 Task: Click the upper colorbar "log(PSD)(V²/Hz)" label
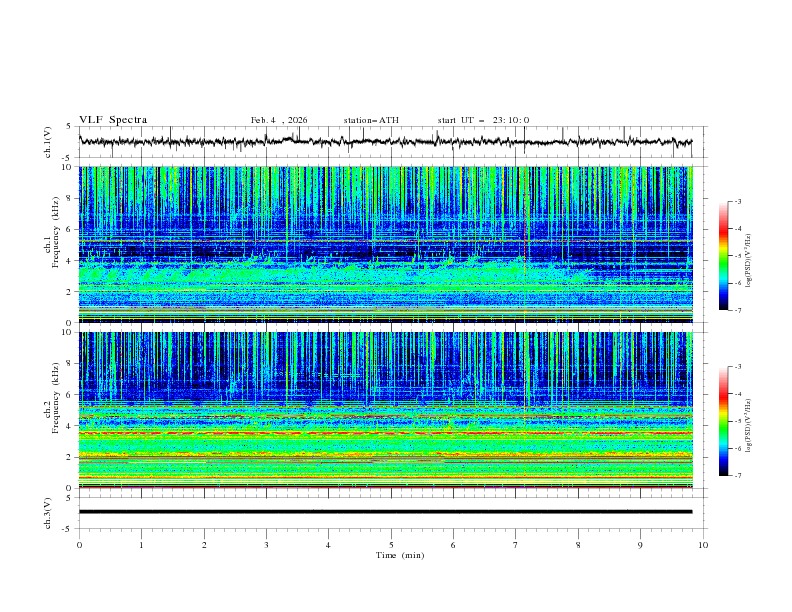click(748, 261)
